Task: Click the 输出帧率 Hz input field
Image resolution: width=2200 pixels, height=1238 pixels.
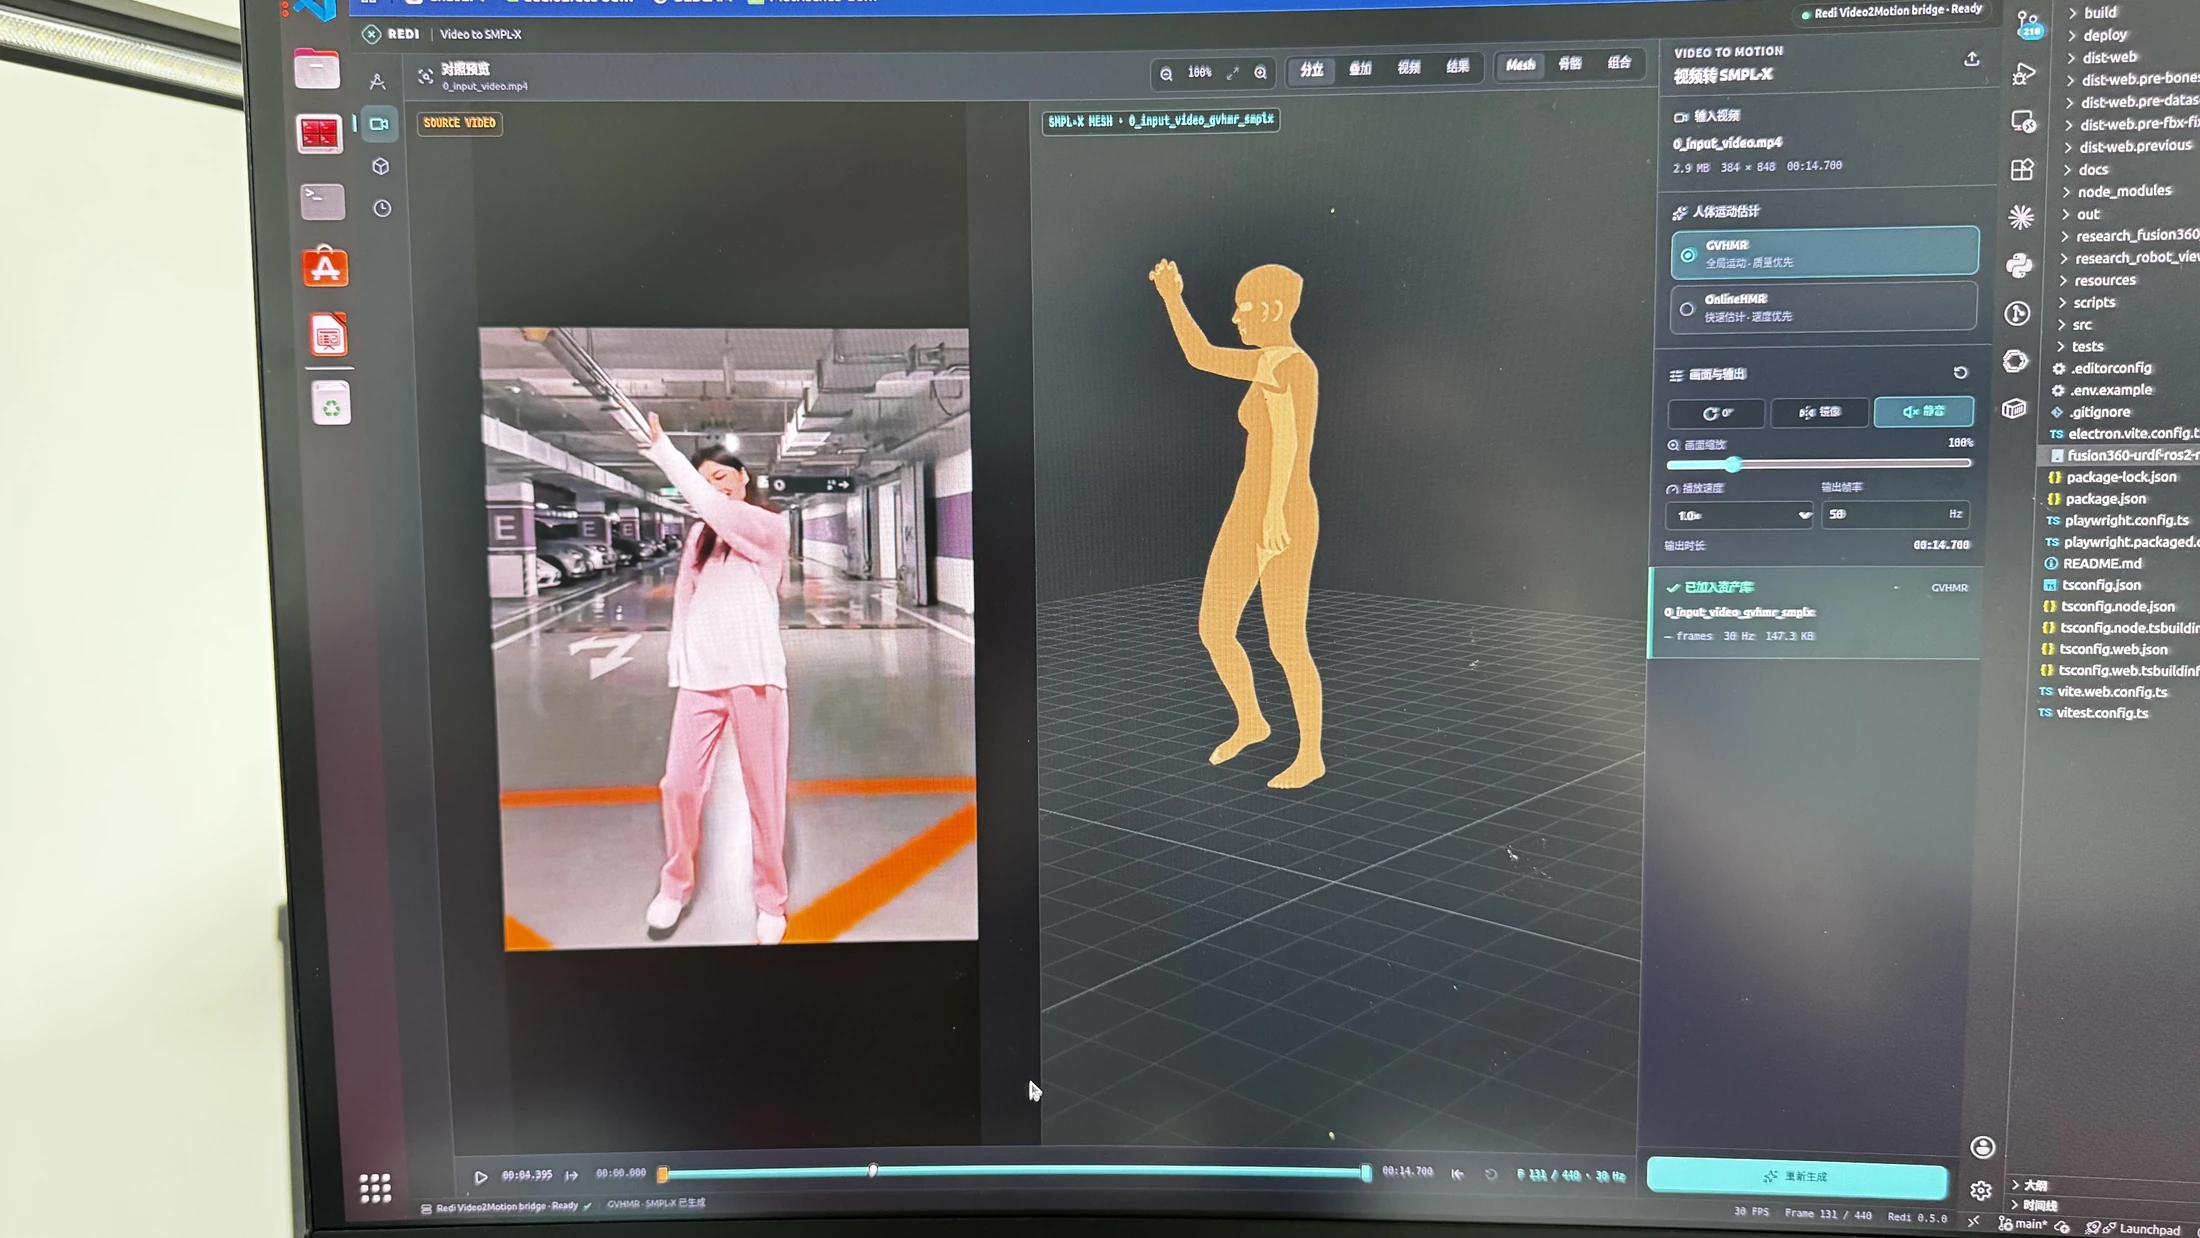Action: [1895, 514]
